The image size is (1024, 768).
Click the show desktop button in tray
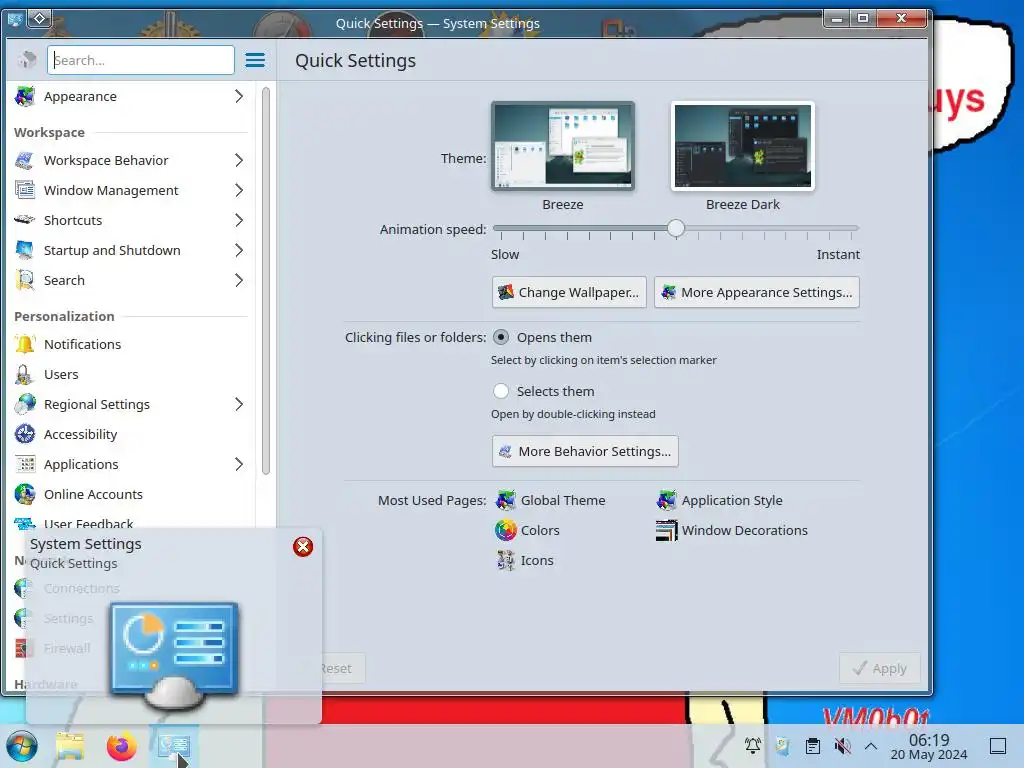click(998, 746)
